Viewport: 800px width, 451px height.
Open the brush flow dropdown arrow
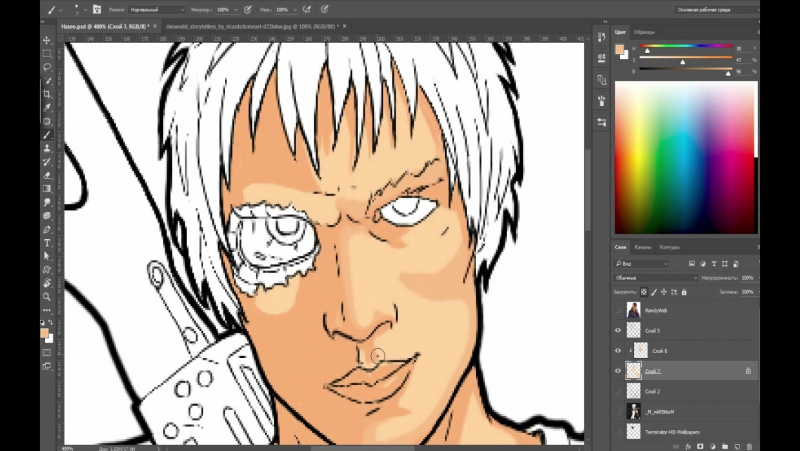point(295,9)
